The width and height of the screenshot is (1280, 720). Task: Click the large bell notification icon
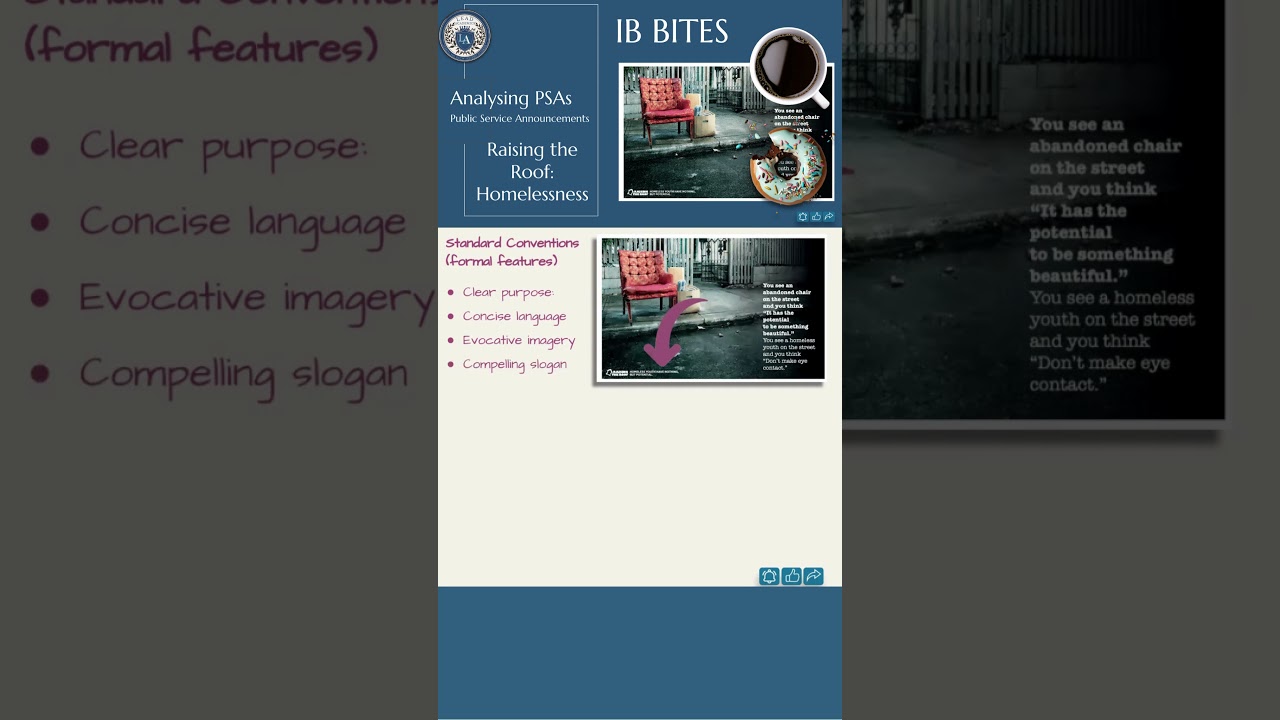tap(769, 576)
